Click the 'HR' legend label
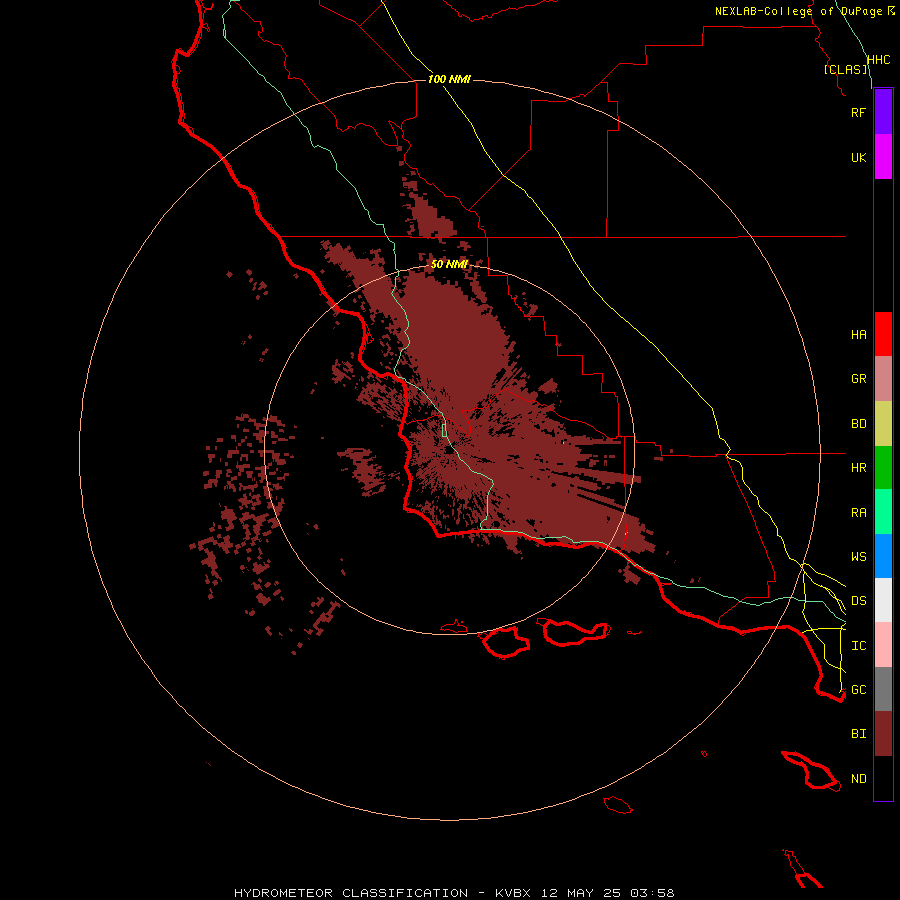 (858, 468)
